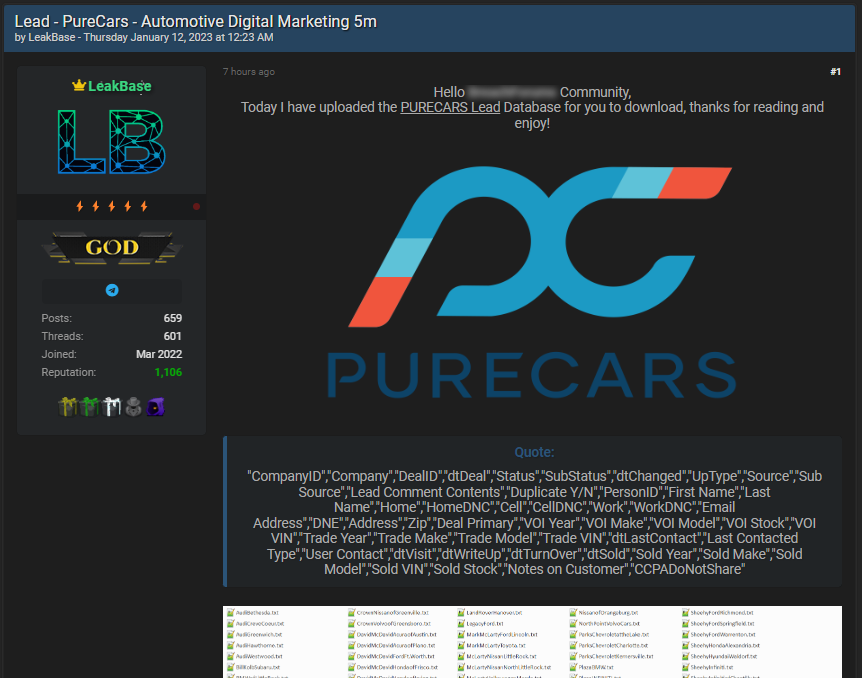Image resolution: width=862 pixels, height=678 pixels.
Task: Click the file icon for DavidMcDavidAcuraofPlano.txt
Action: point(352,645)
